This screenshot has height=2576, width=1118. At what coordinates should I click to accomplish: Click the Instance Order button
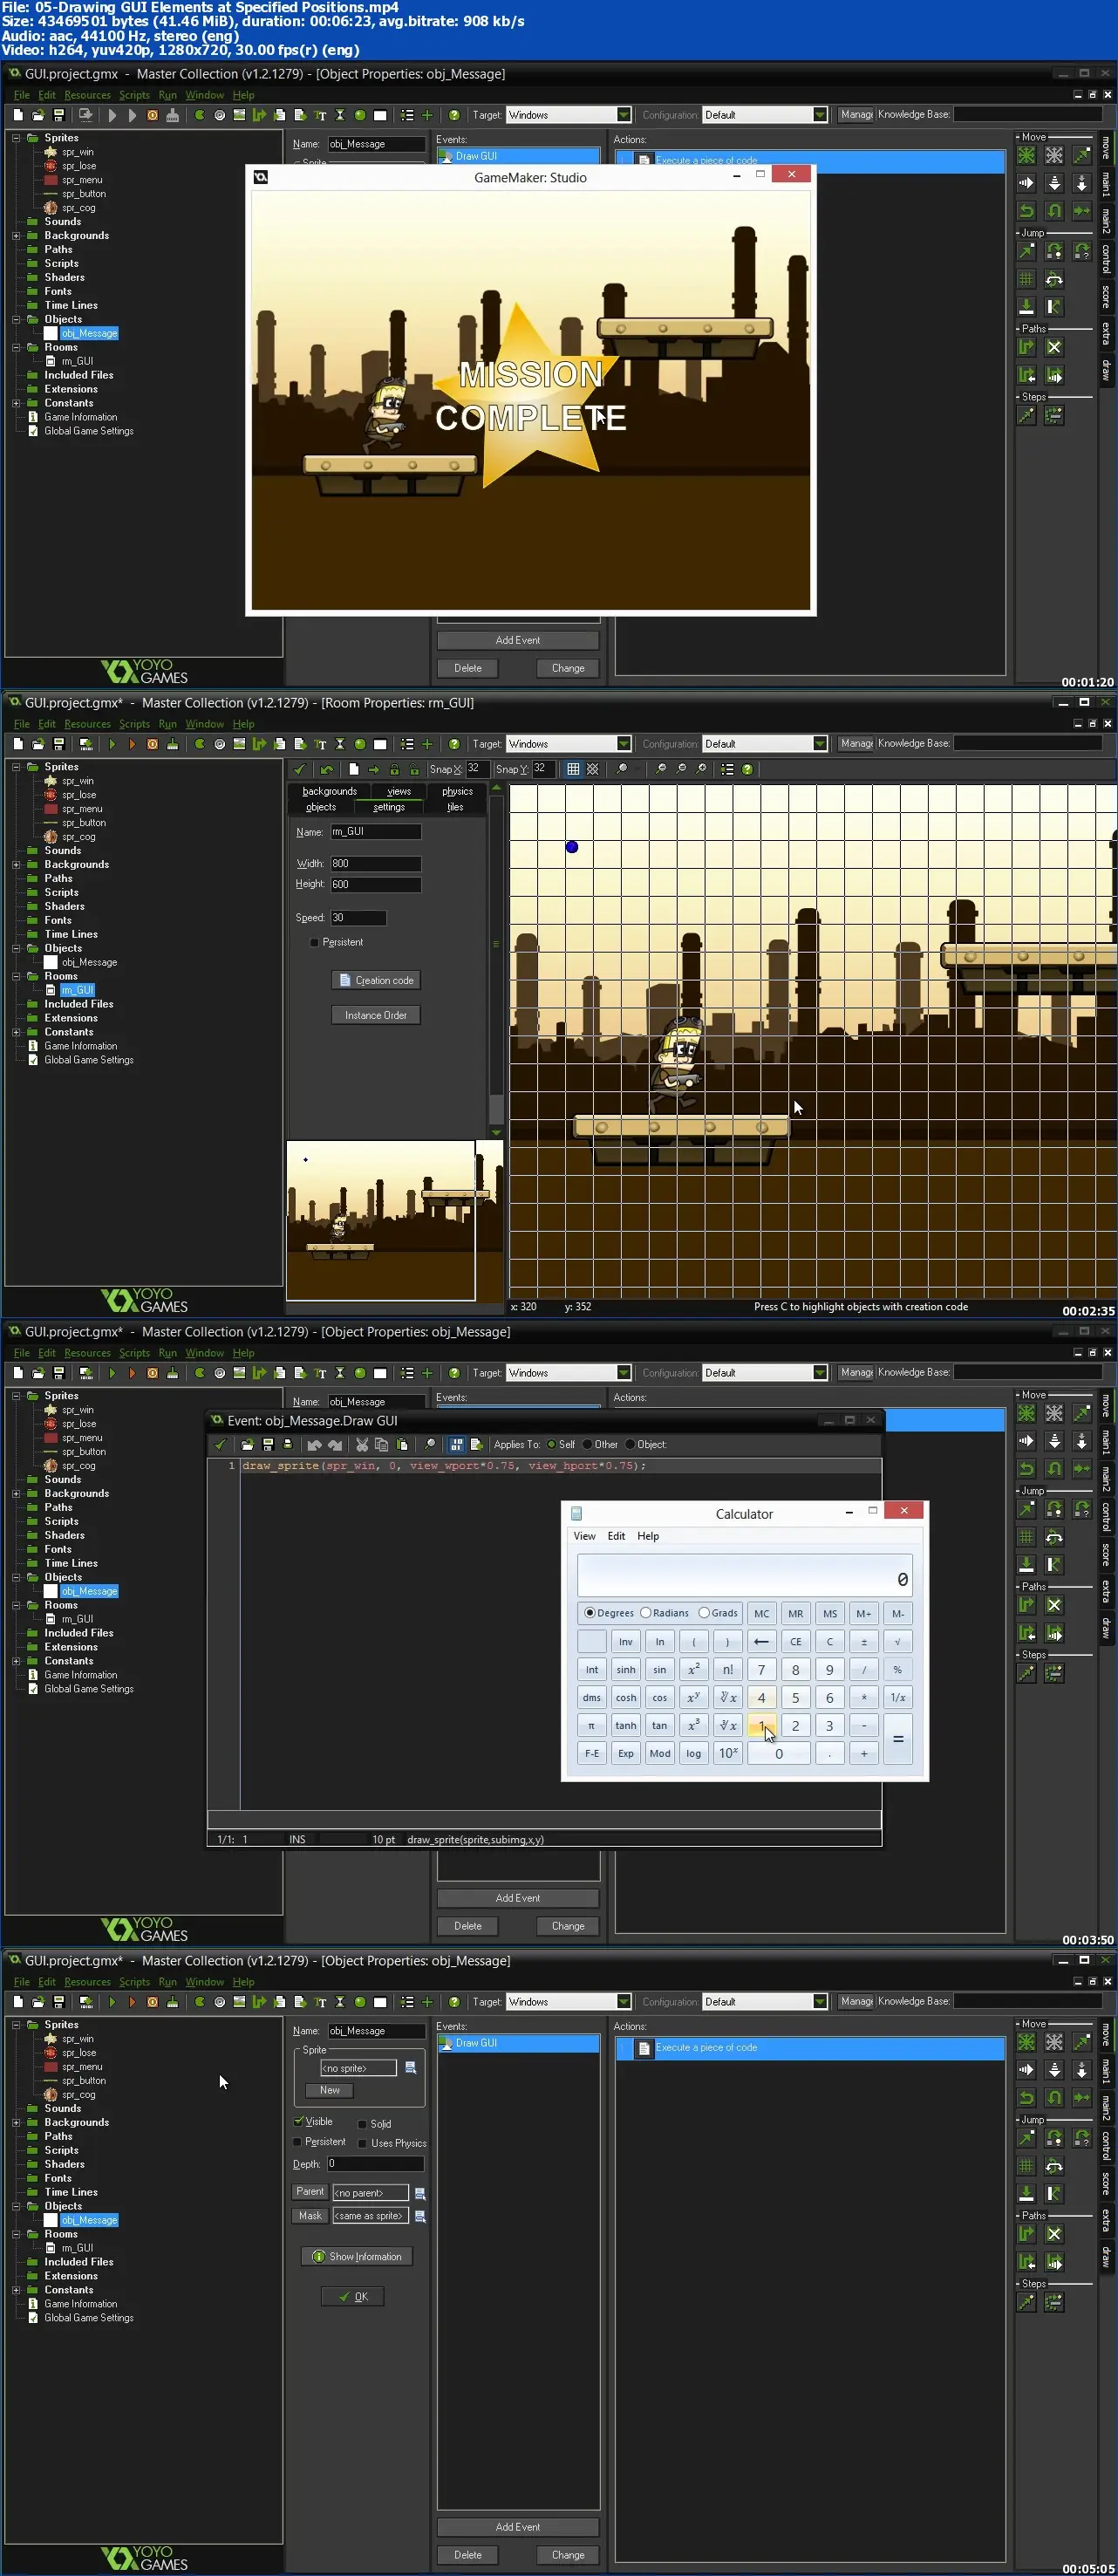click(376, 1015)
